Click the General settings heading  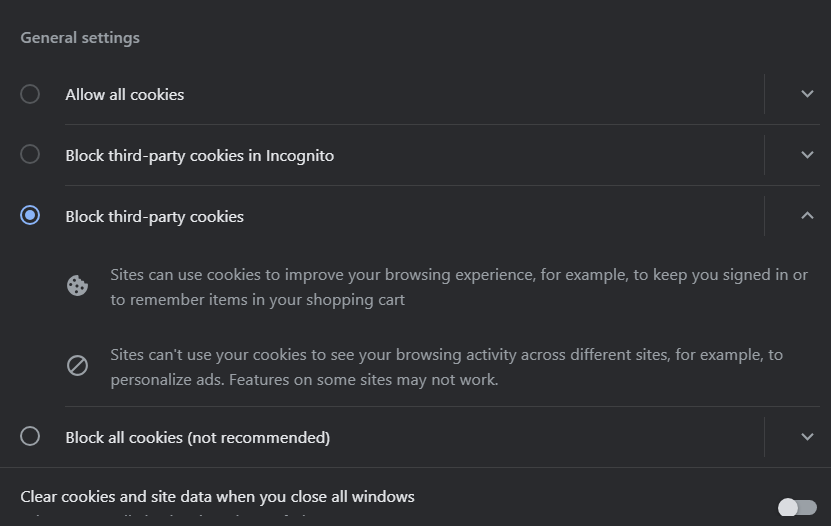[80, 38]
